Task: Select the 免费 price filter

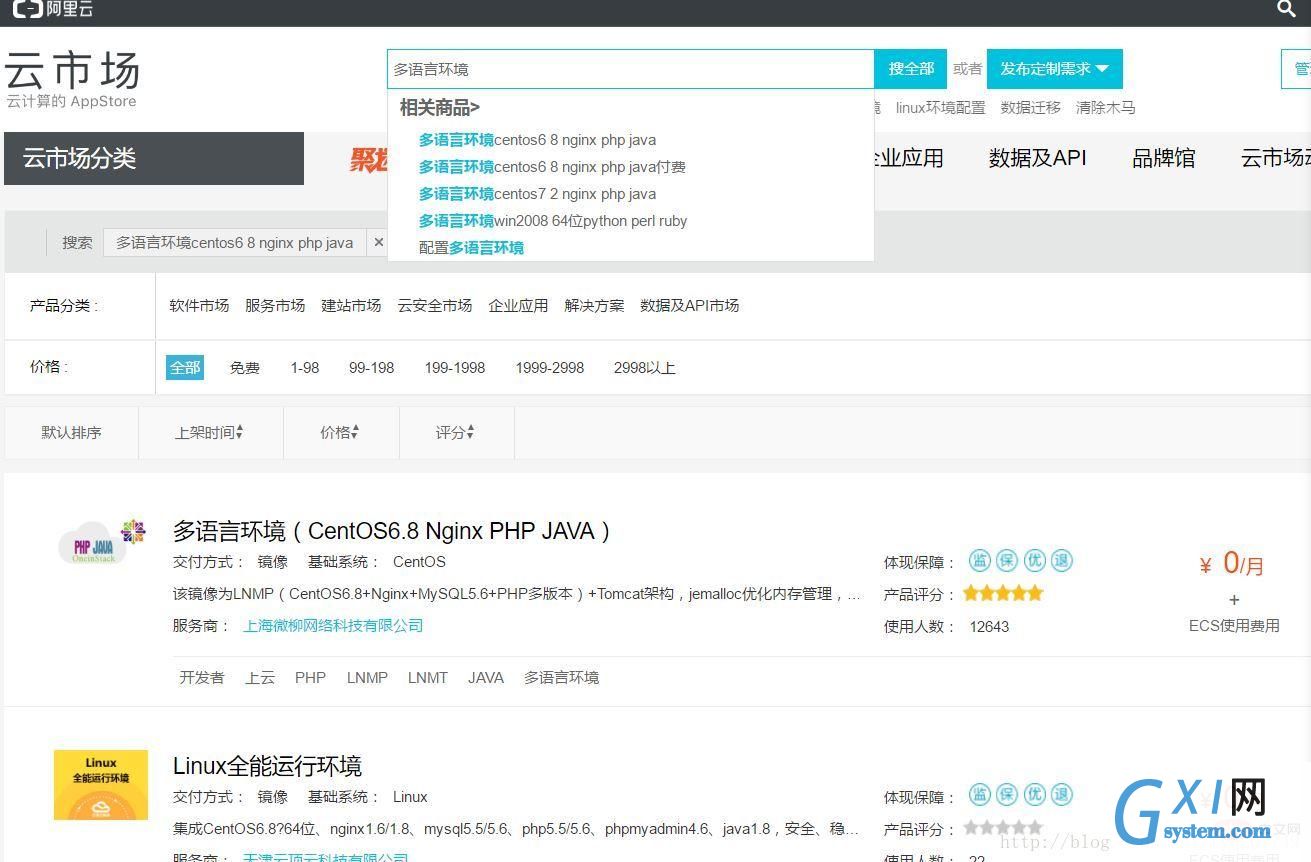Action: click(x=244, y=368)
